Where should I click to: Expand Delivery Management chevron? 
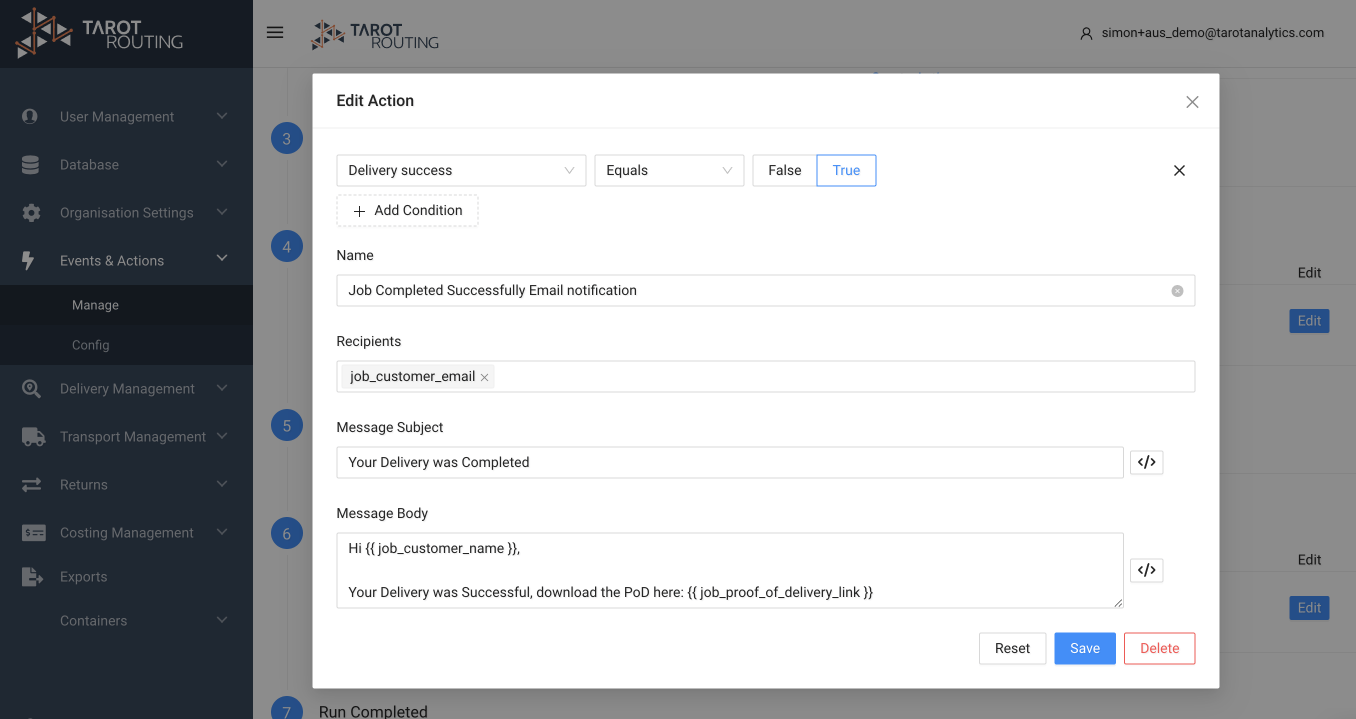[222, 388]
